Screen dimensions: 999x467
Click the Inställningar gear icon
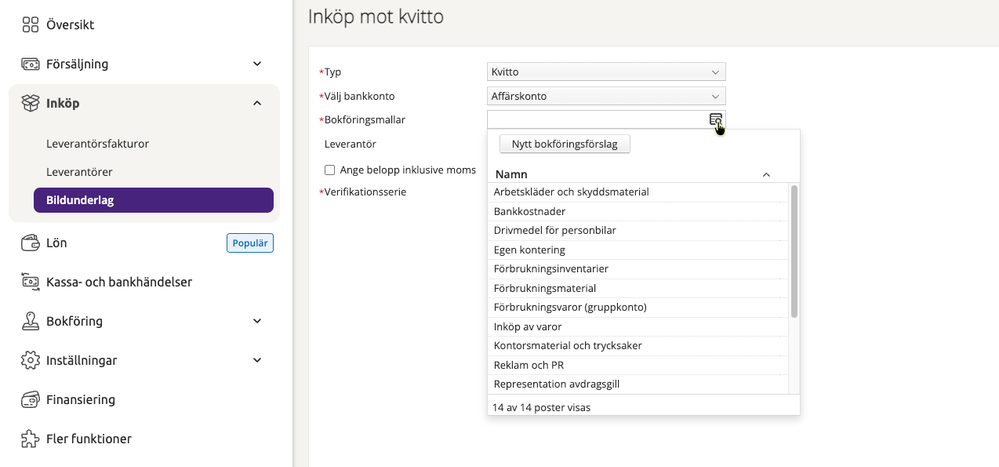[30, 360]
